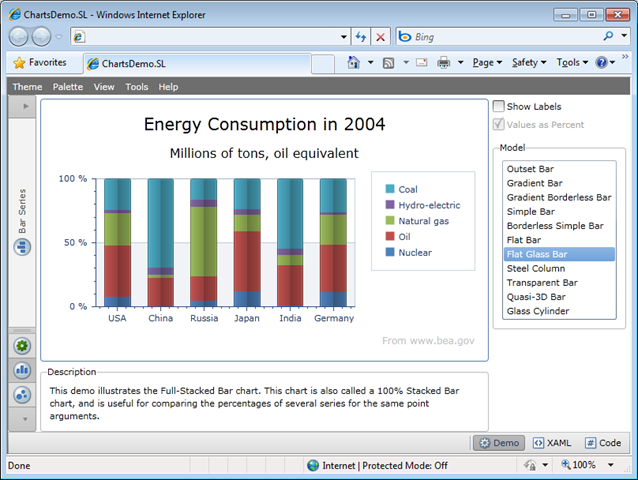Viewport: 638px width, 480px height.
Task: Click the blue Help question mark icon
Action: pyautogui.click(x=601, y=62)
